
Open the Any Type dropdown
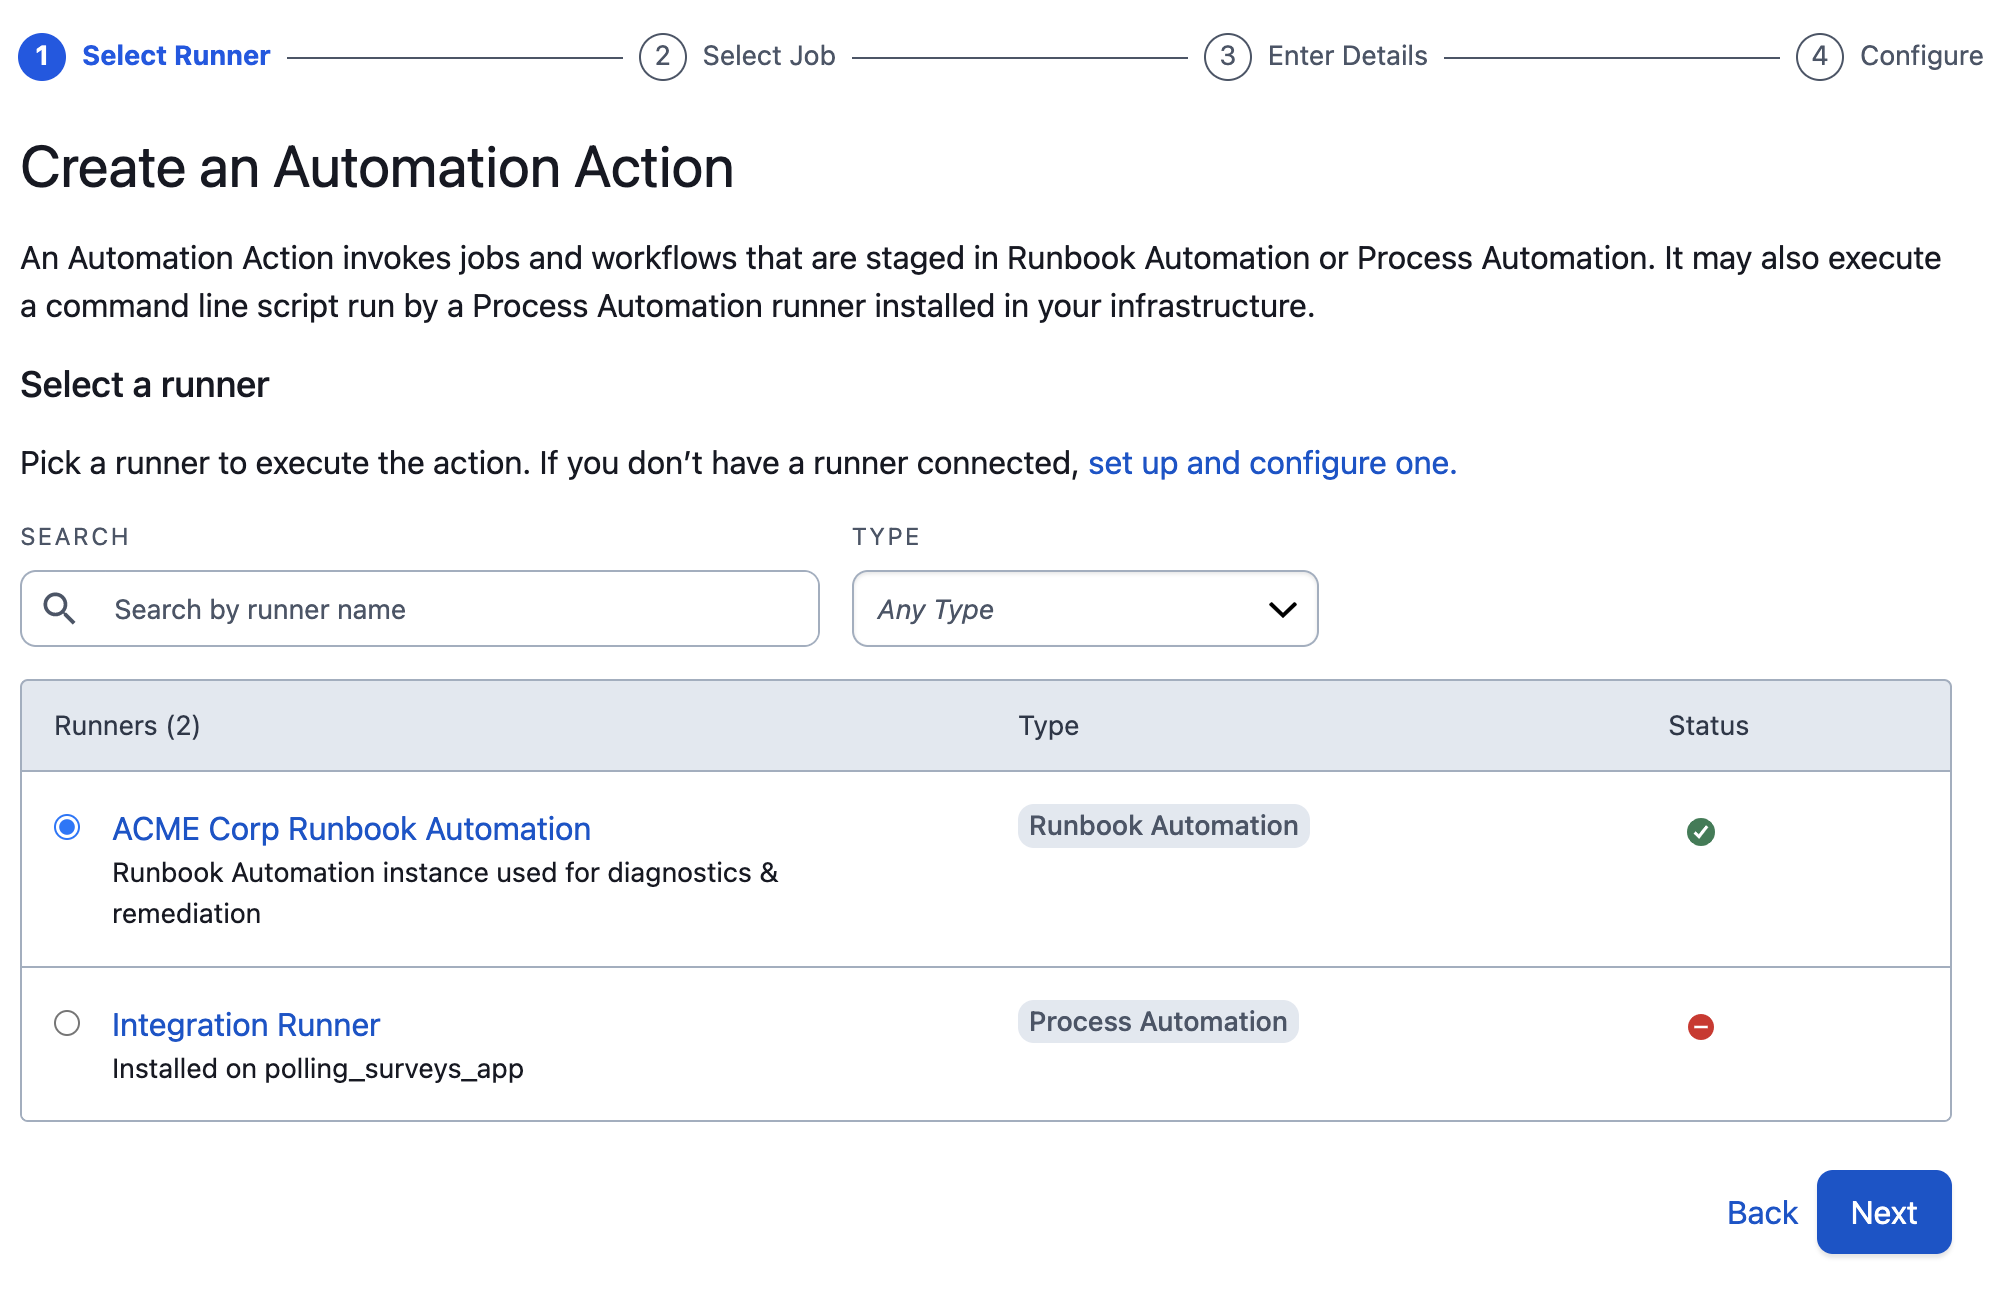point(1085,609)
